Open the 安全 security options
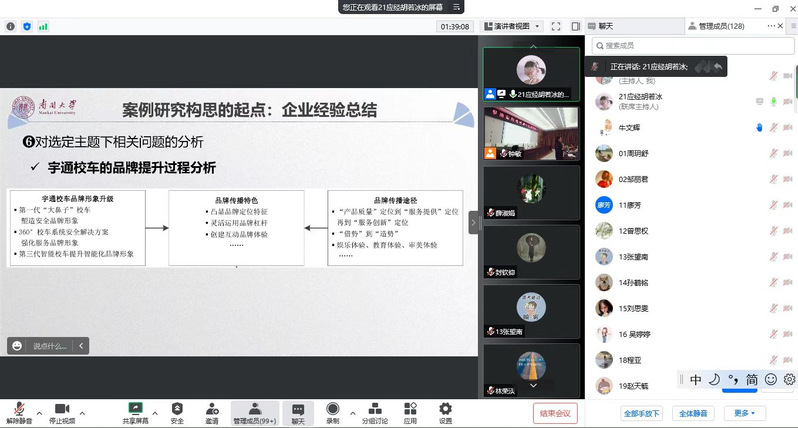The height and width of the screenshot is (428, 798). 177,412
